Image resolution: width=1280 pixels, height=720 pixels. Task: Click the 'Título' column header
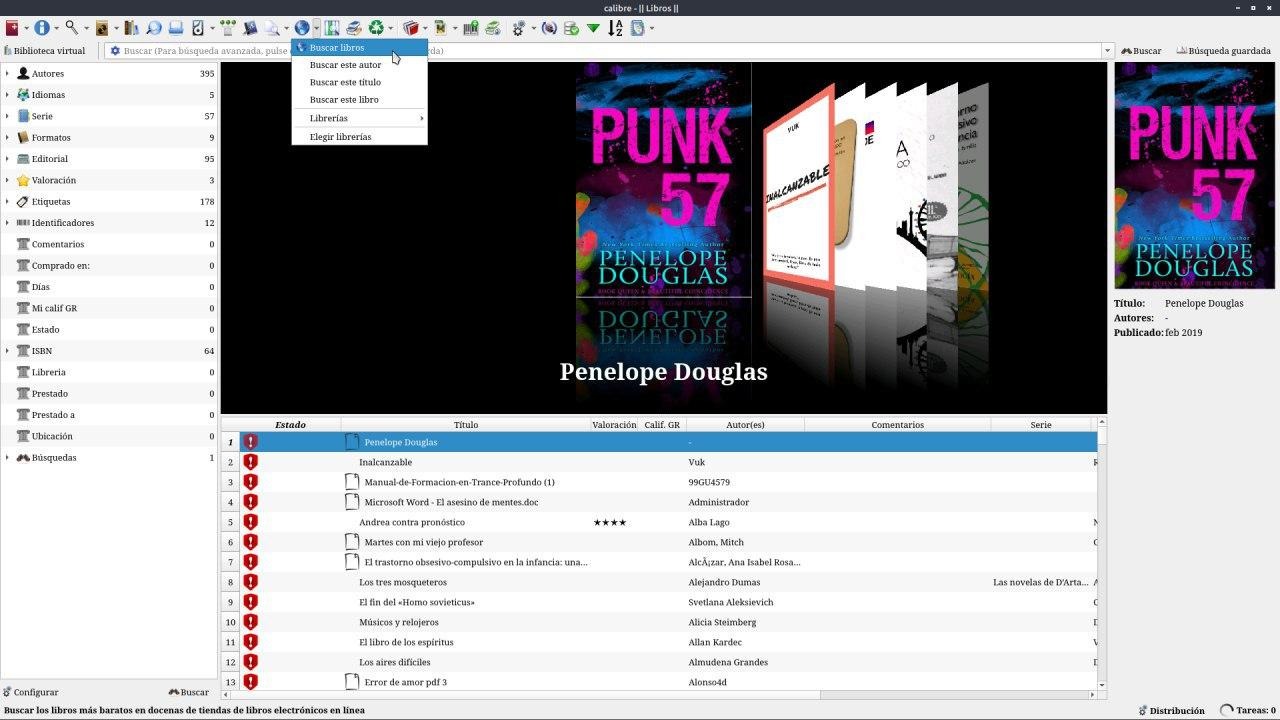pos(466,425)
